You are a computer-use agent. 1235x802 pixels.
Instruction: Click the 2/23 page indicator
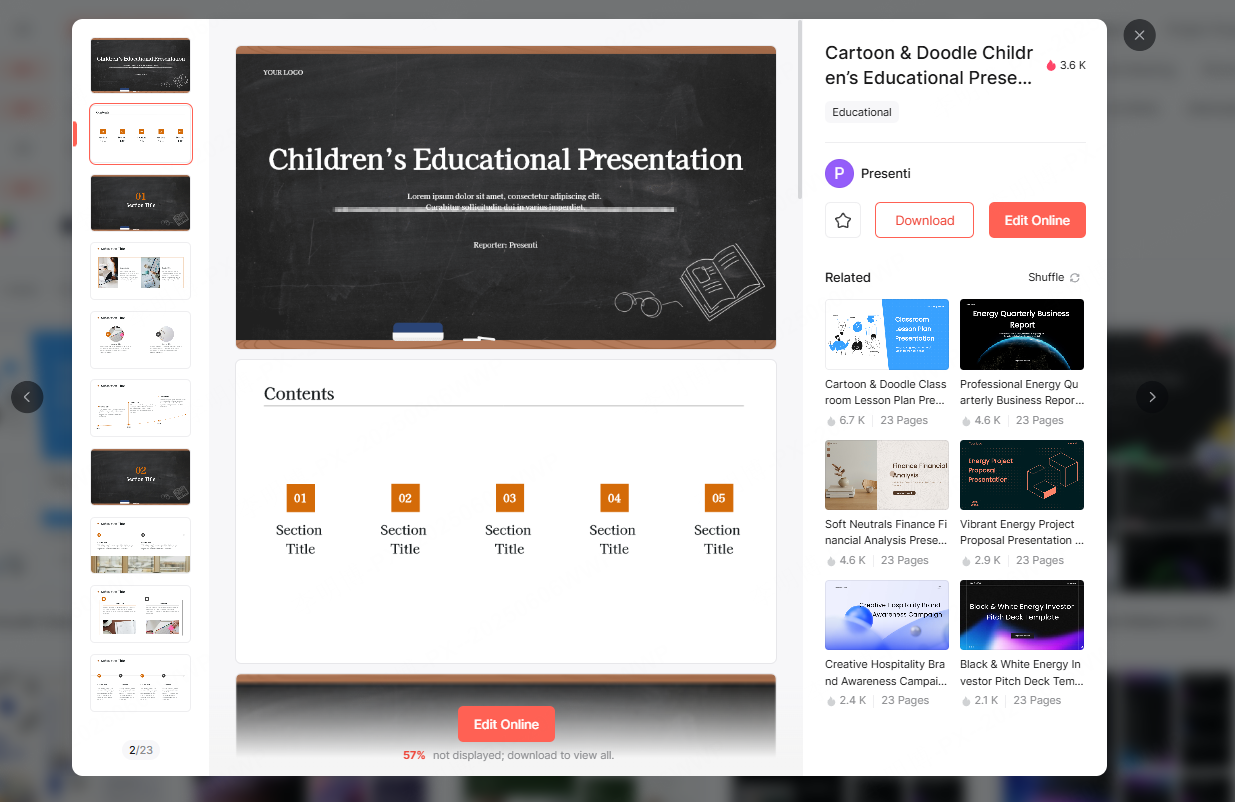(140, 748)
